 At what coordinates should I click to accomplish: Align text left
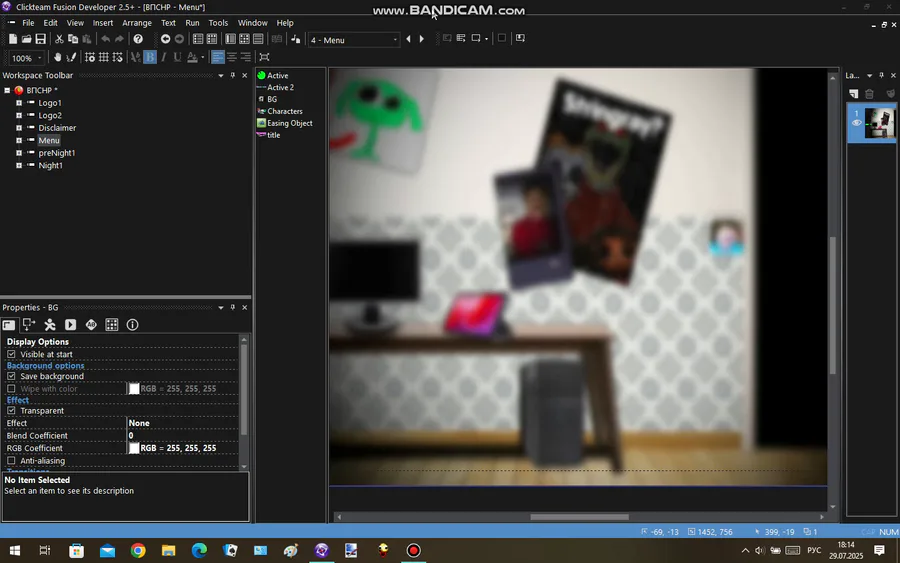click(218, 57)
